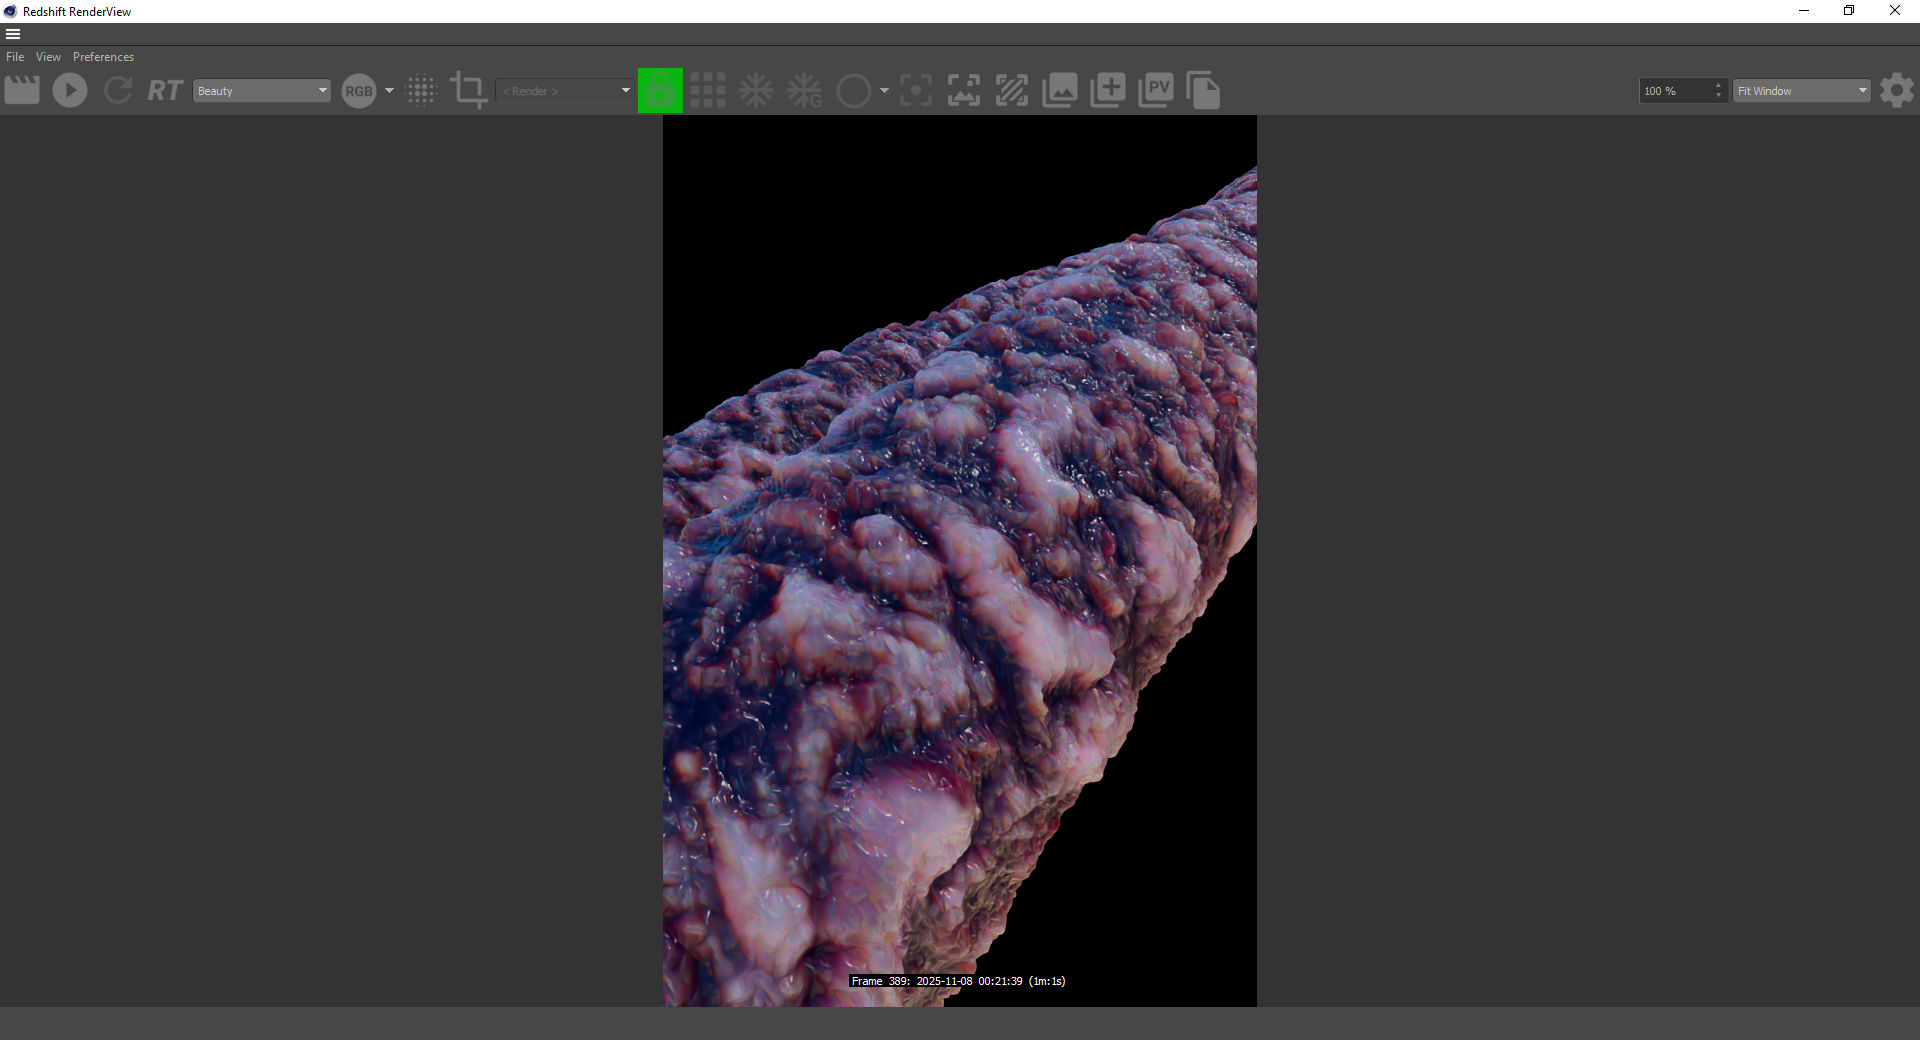Click the bucket grid icon
1920x1040 pixels.
[x=708, y=90]
